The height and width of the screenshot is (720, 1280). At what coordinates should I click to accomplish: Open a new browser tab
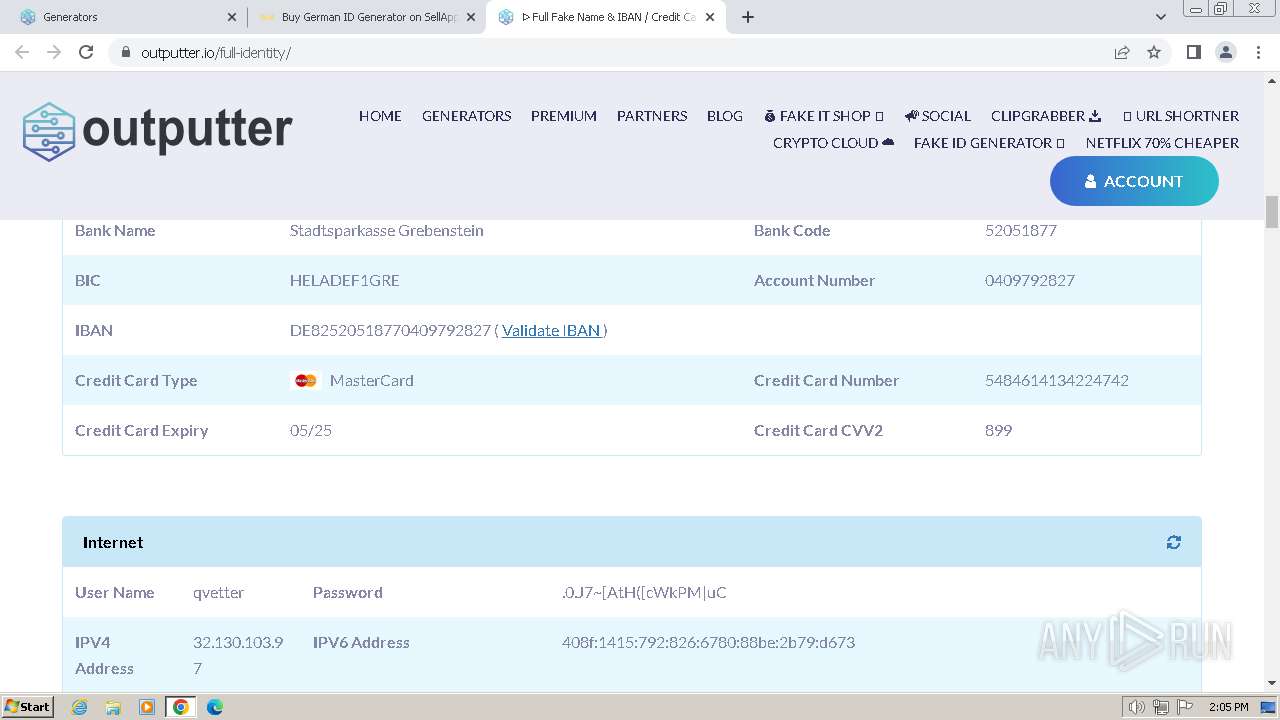[747, 17]
